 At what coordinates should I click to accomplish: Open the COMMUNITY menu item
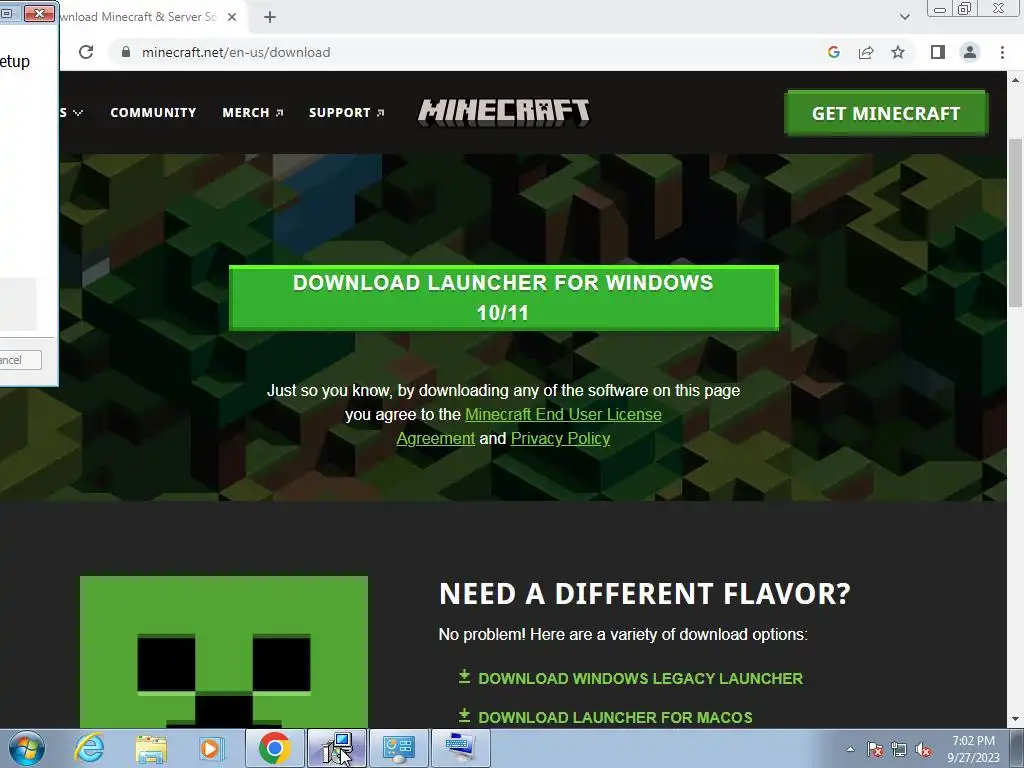tap(153, 112)
